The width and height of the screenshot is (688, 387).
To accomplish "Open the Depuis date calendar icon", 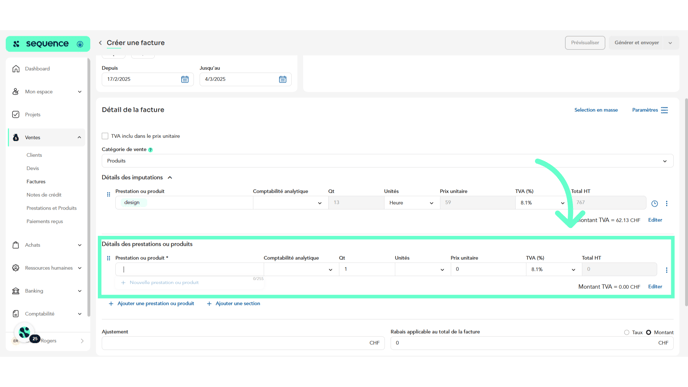I will (x=185, y=79).
